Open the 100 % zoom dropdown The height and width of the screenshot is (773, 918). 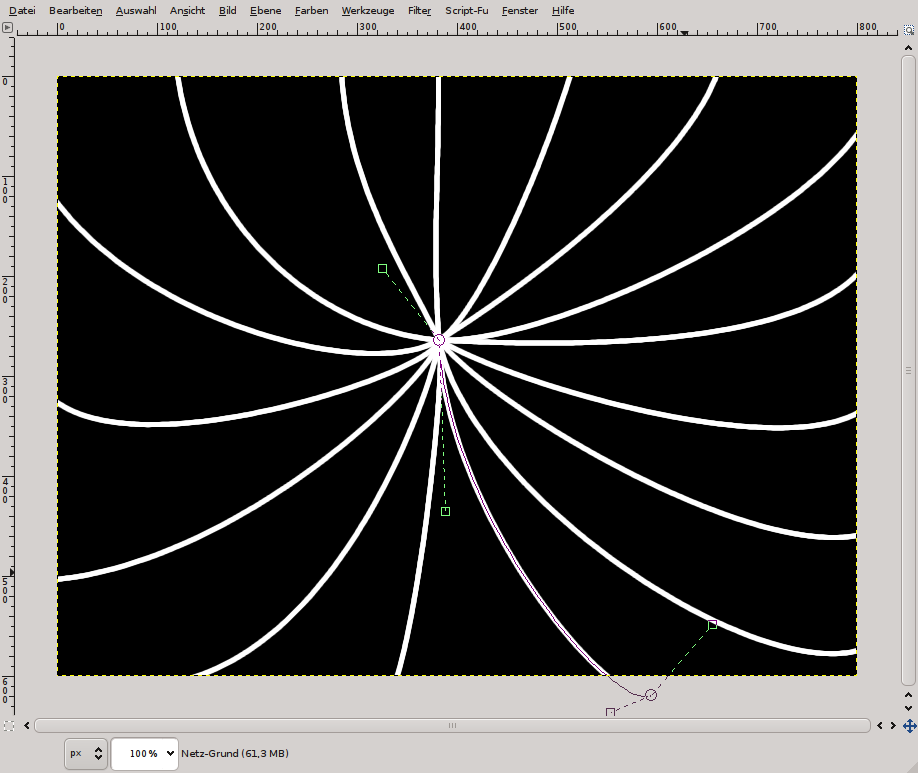pos(145,754)
